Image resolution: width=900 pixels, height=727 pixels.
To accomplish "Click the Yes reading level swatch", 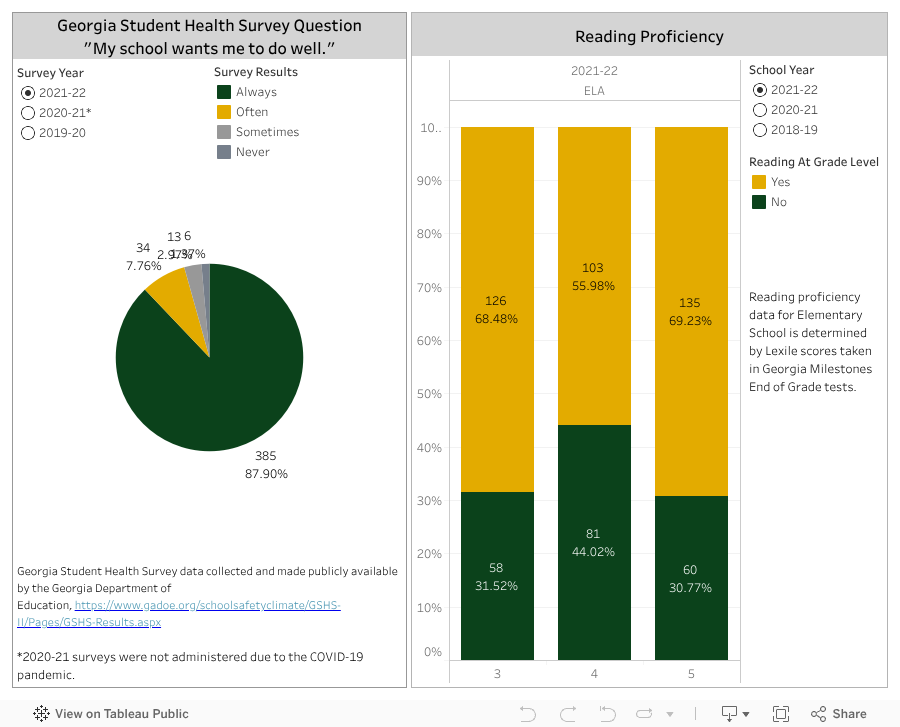I will 759,182.
